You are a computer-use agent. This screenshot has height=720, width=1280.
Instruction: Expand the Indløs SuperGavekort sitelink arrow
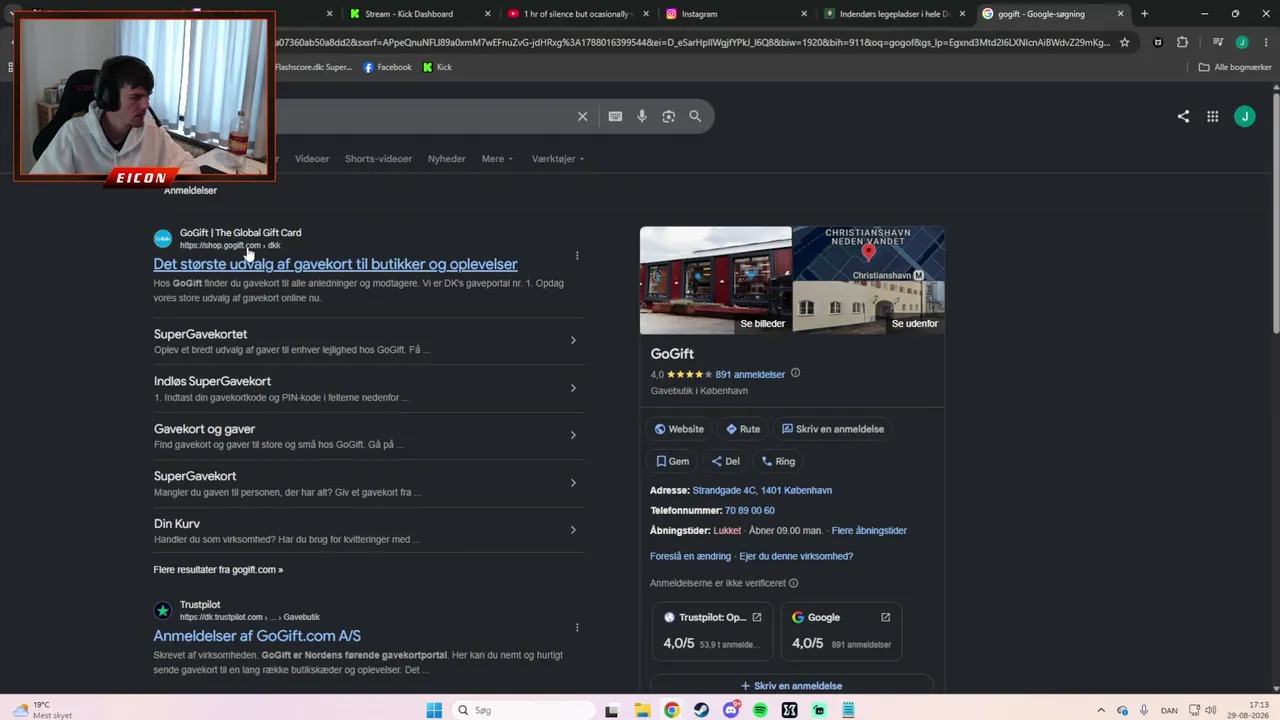[573, 388]
